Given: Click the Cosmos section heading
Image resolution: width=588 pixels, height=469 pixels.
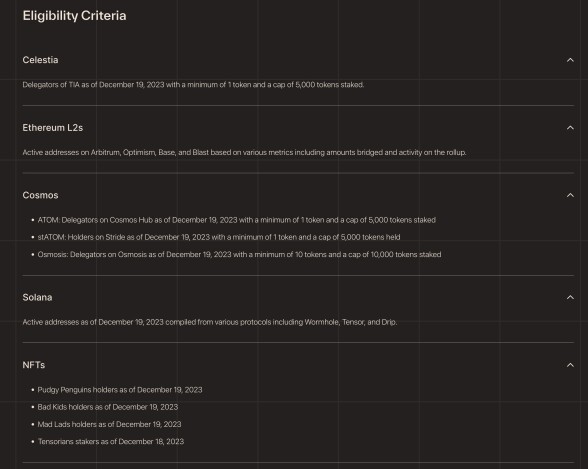Looking at the screenshot, I should (x=40, y=195).
